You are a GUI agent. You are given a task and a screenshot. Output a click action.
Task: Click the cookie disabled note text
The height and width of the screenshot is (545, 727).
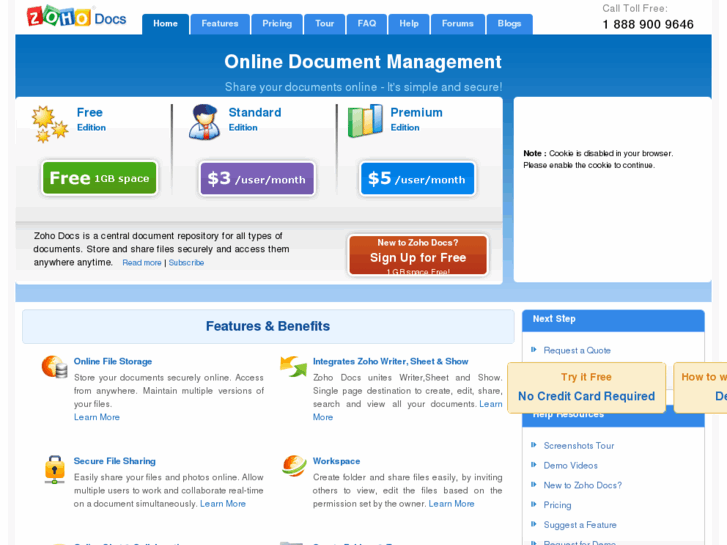click(x=598, y=159)
